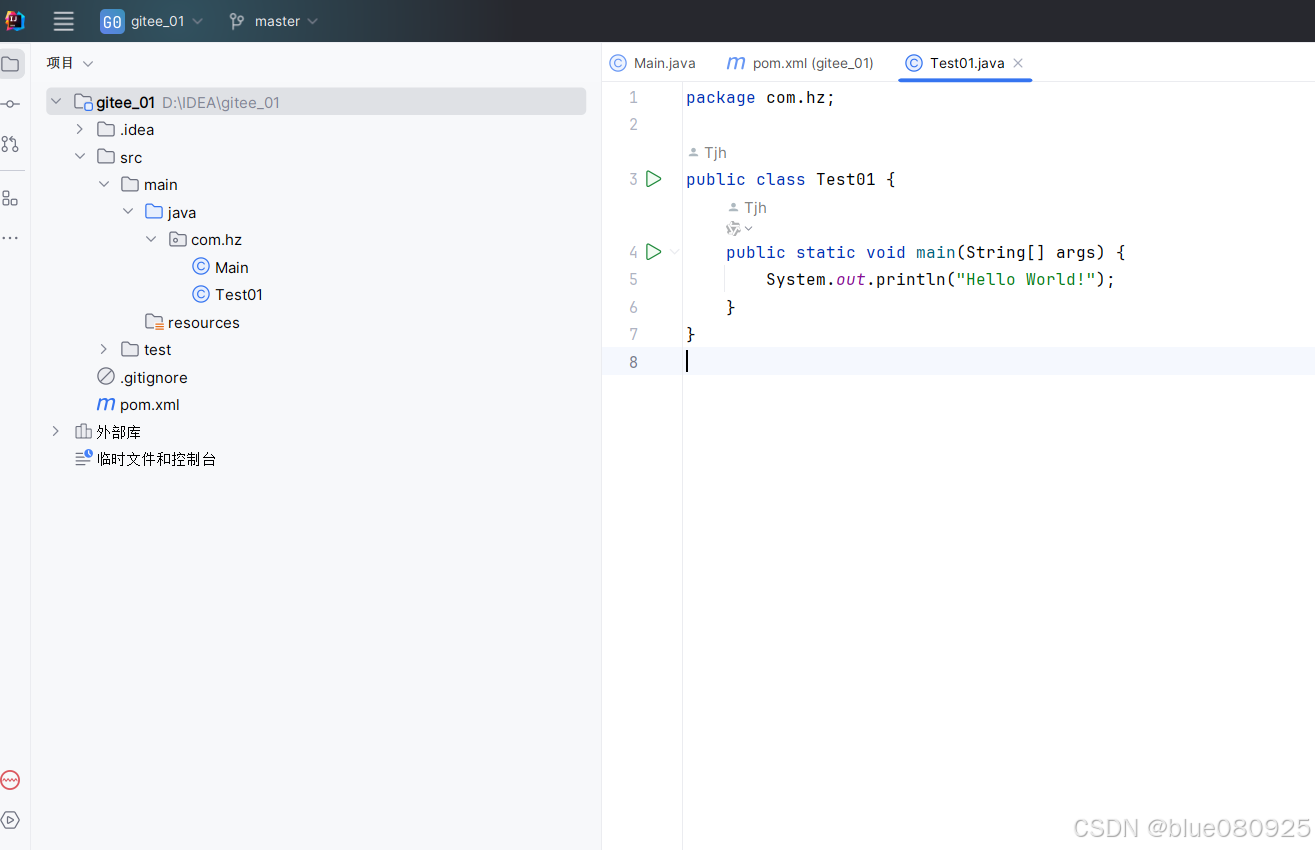The height and width of the screenshot is (850, 1315).
Task: Select Main class in project tree
Action: coord(232,267)
